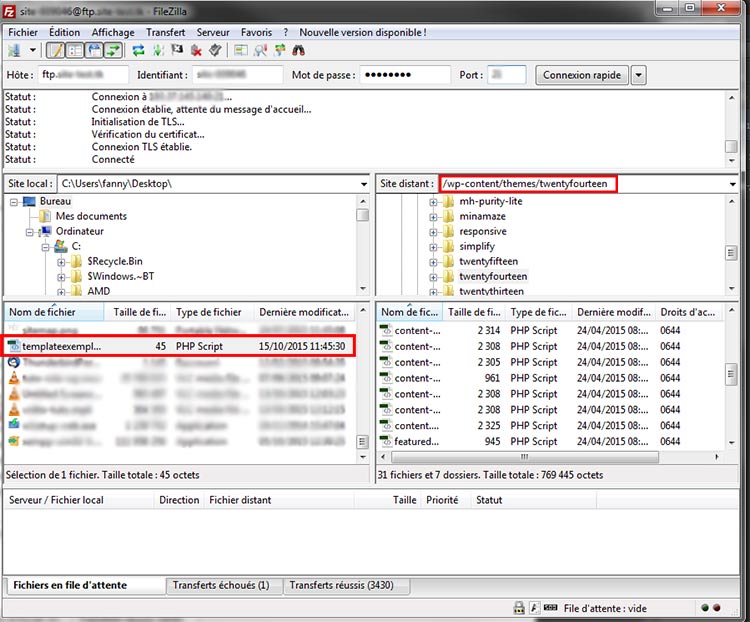This screenshot has width=750, height=622.
Task: Collapse the Ordinateur tree node
Action: click(x=30, y=232)
